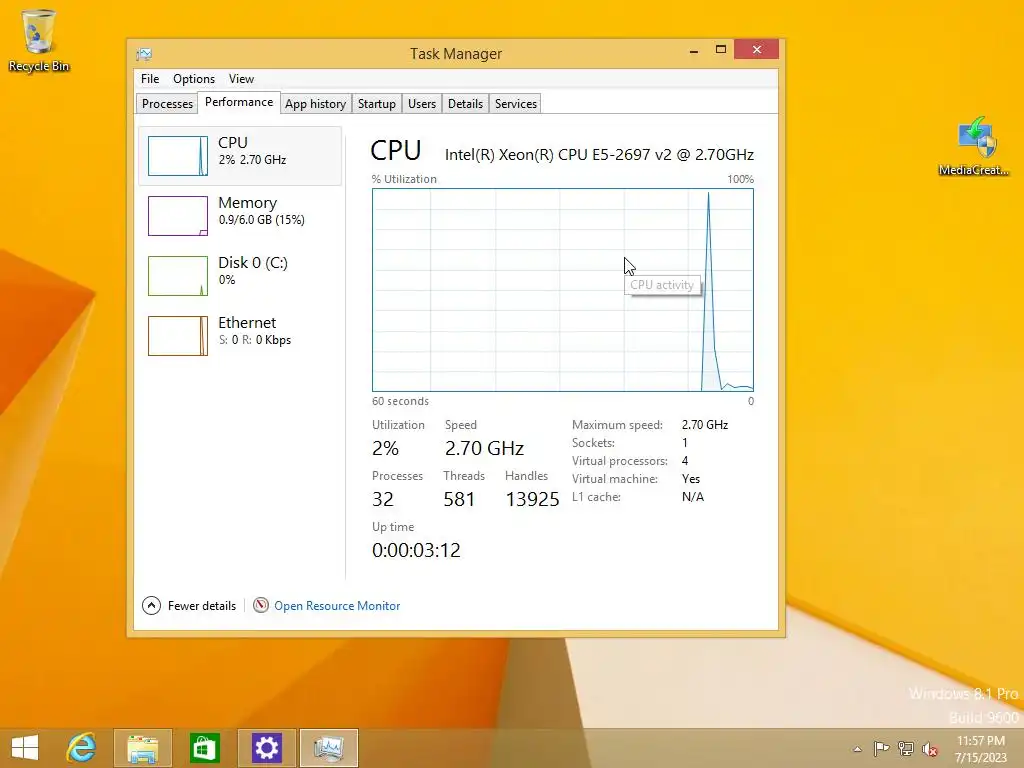The image size is (1024, 768).
Task: Click the Task Manager taskbar button
Action: (x=328, y=748)
